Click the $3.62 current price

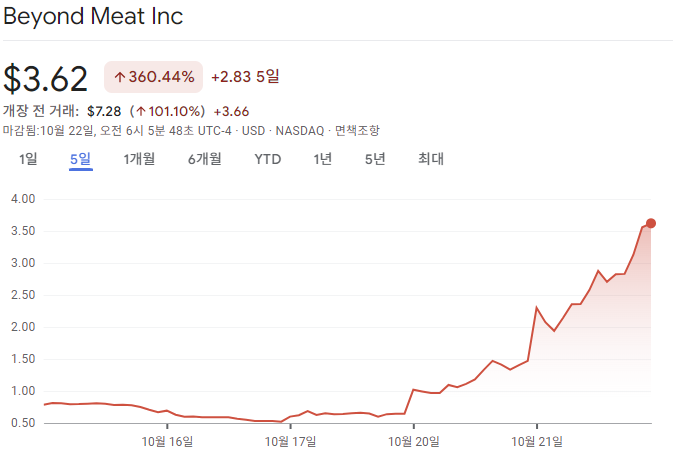[x=46, y=78]
